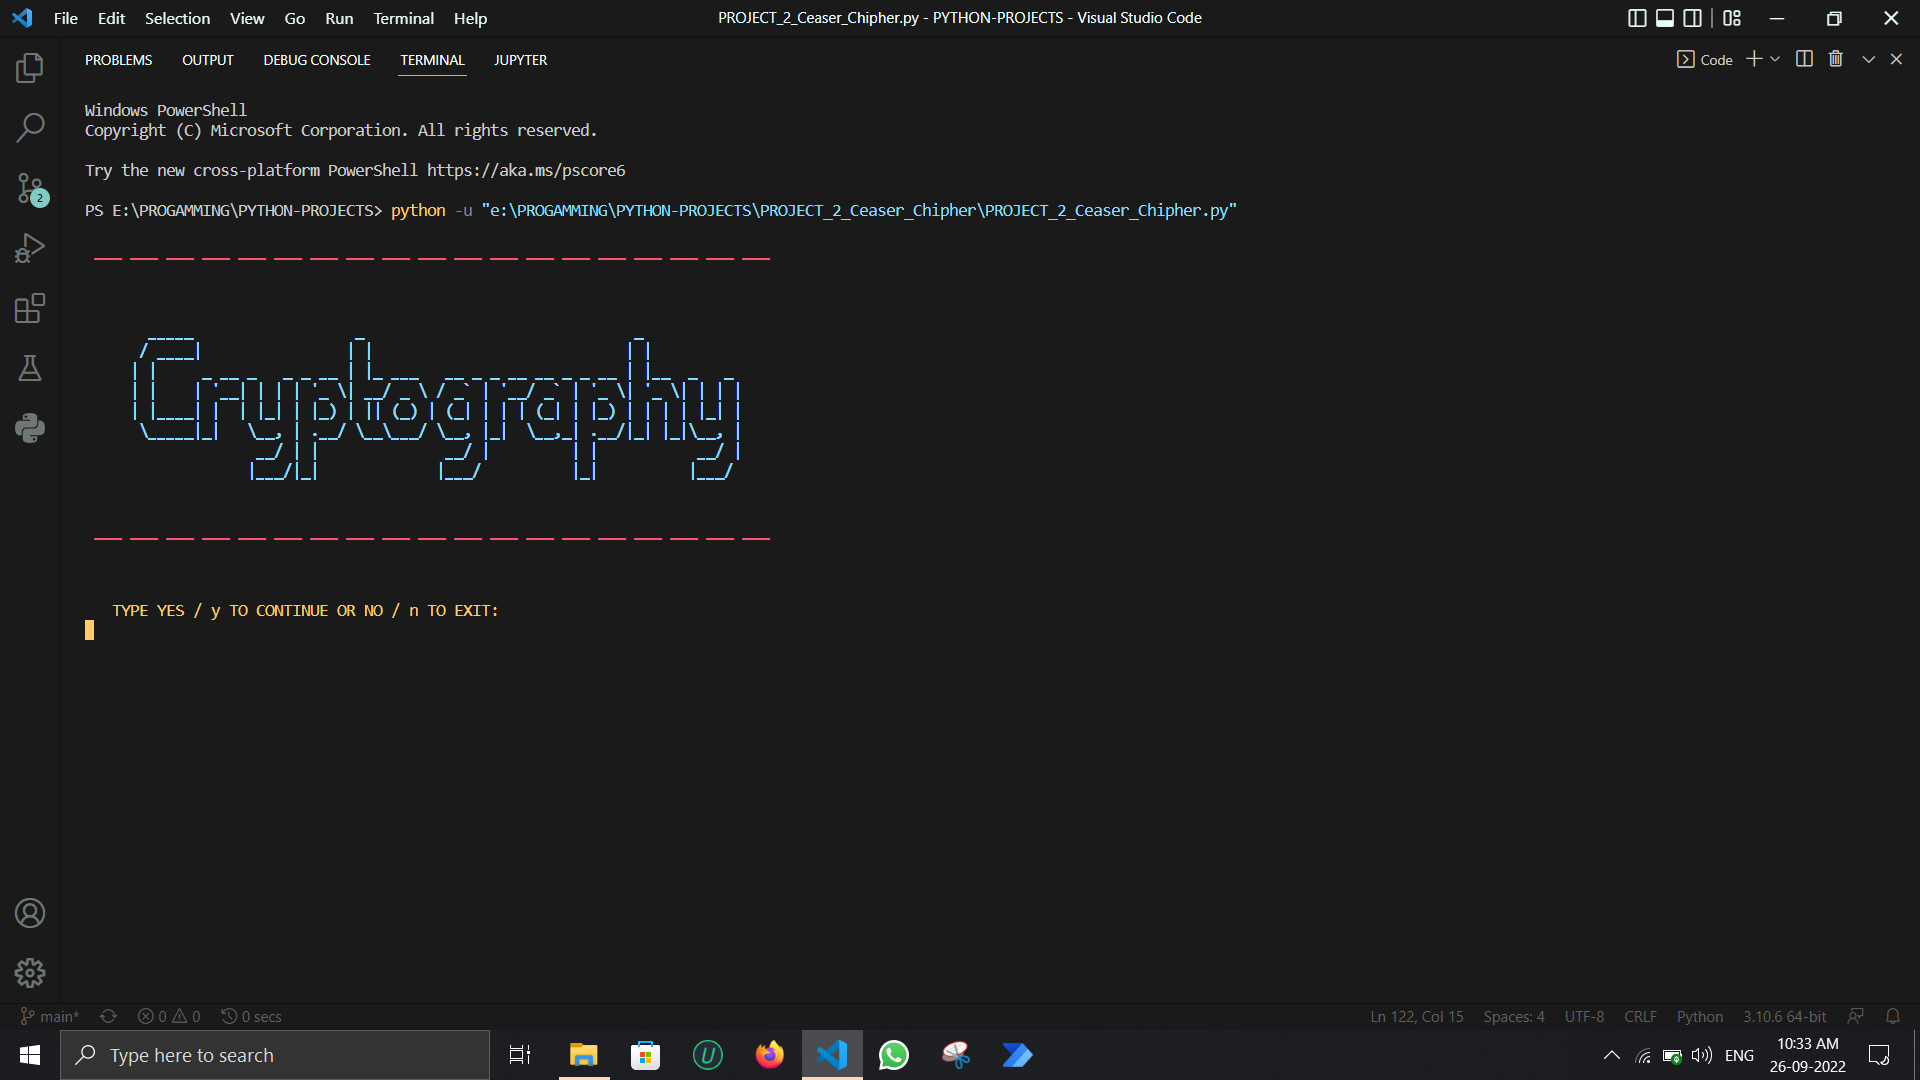Open the Extensions view
This screenshot has height=1080, width=1920.
30,308
